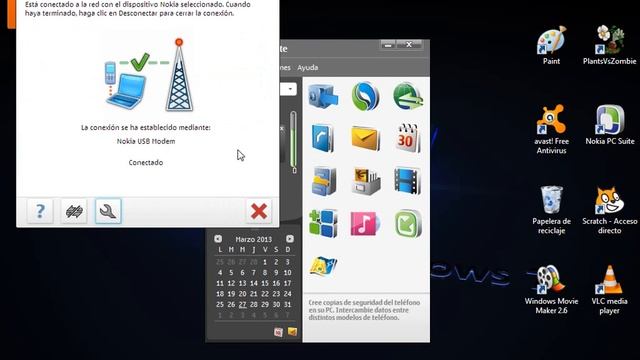Open Paint desktop shortcut
The width and height of the screenshot is (640, 360).
(x=551, y=45)
